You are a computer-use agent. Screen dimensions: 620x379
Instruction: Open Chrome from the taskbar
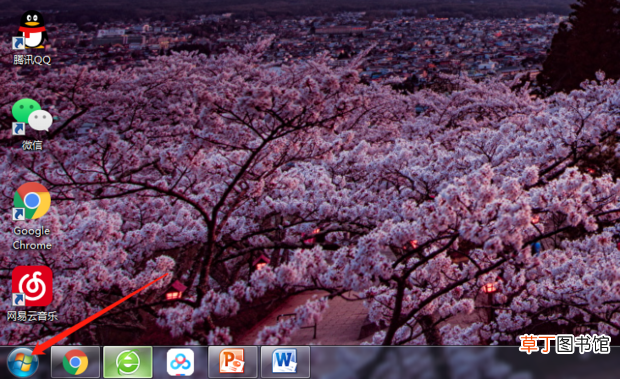point(75,362)
